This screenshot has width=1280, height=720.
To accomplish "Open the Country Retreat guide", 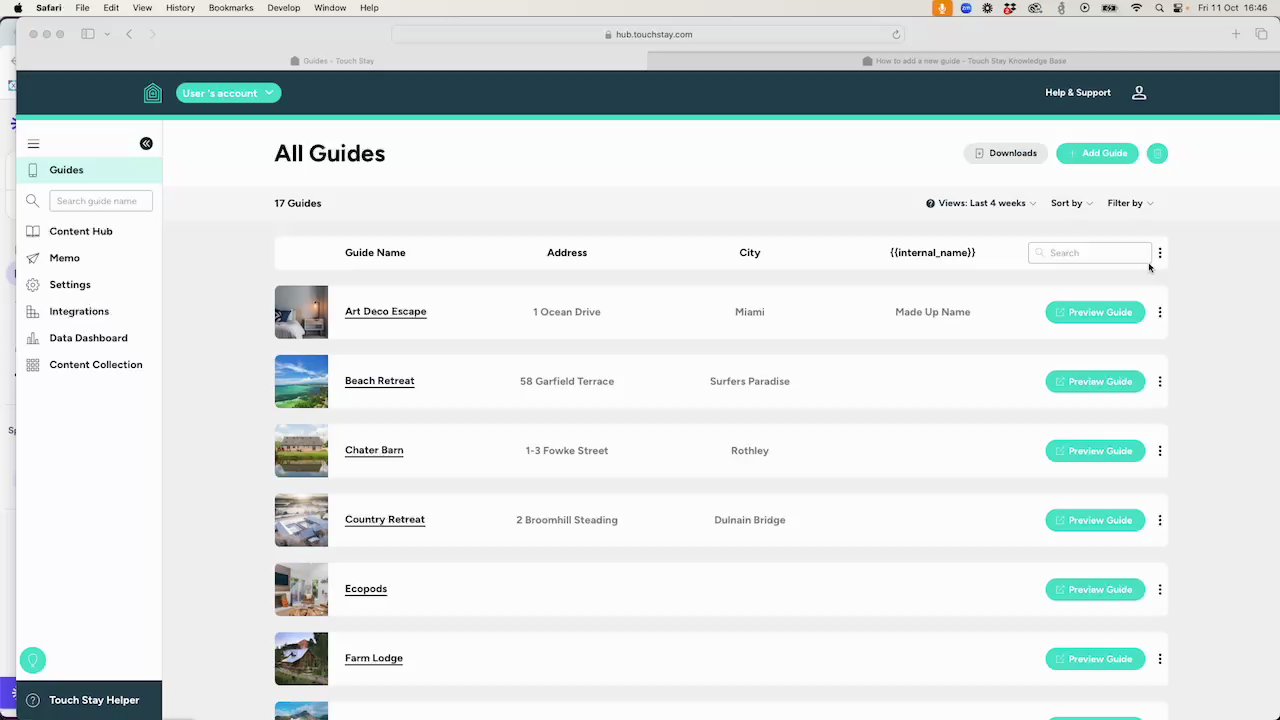I will 385,520.
